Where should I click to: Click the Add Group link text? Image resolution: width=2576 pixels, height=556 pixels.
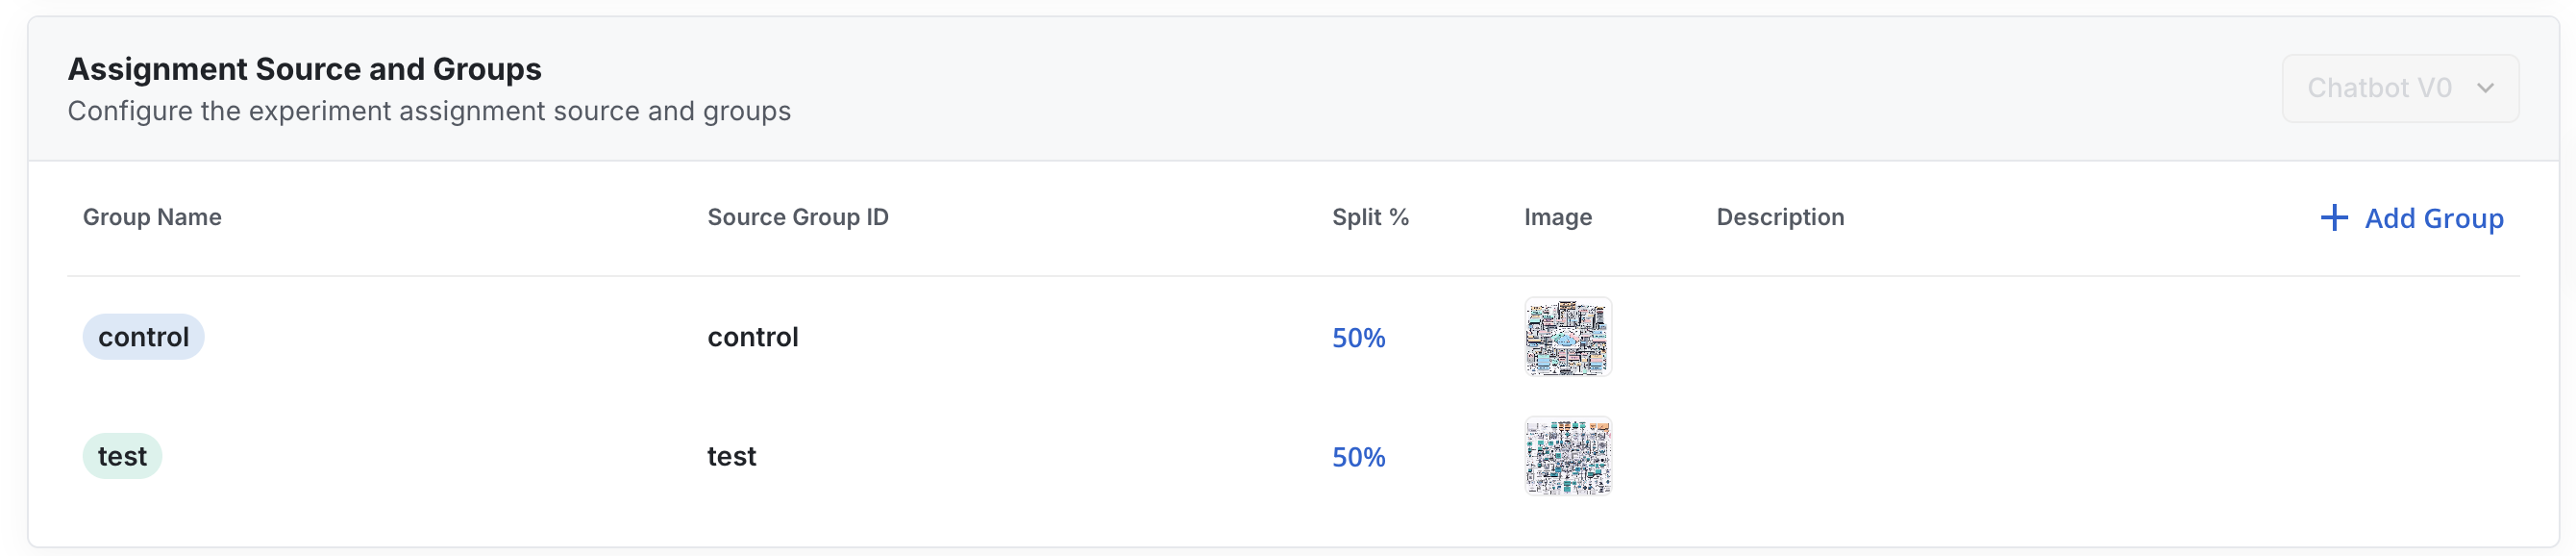[2433, 218]
